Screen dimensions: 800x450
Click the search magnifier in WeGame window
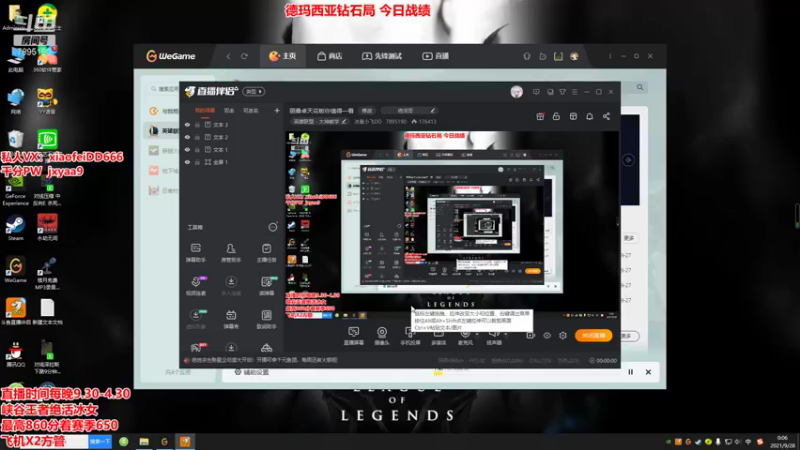tap(640, 87)
